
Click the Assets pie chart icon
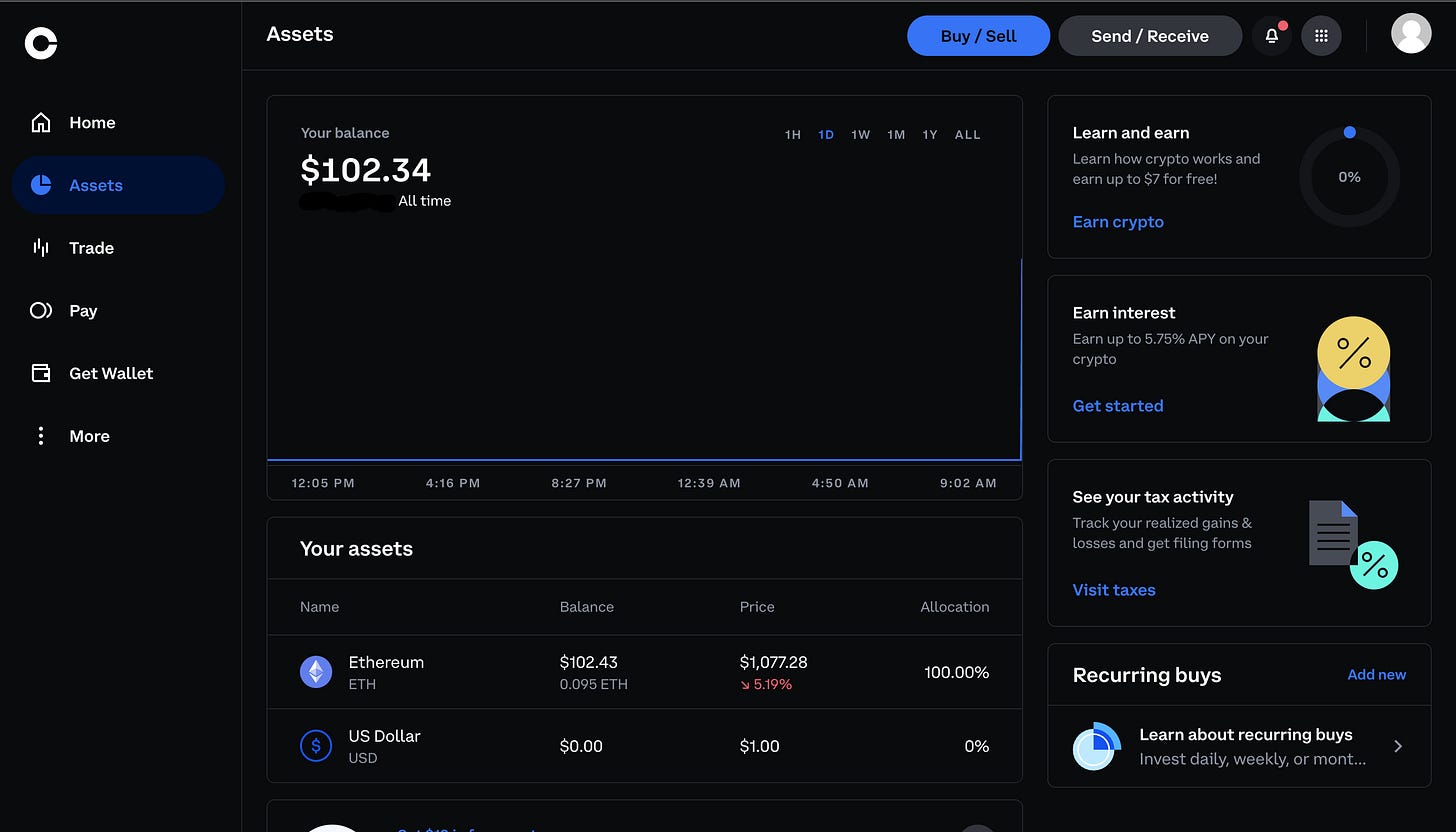(x=41, y=185)
